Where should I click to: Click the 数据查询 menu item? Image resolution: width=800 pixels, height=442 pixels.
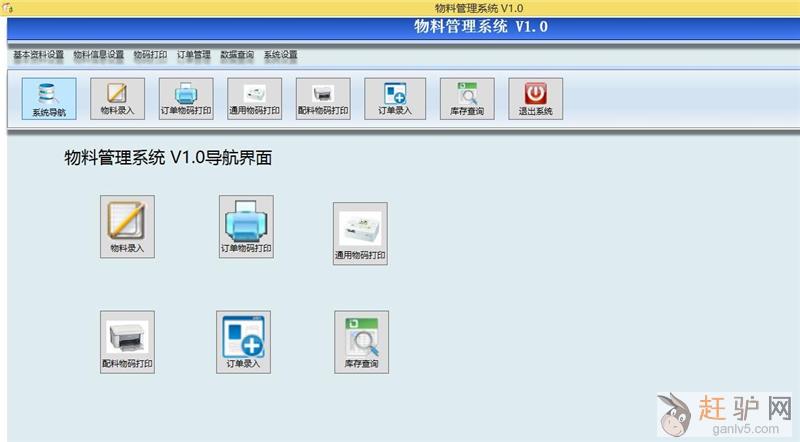237,55
